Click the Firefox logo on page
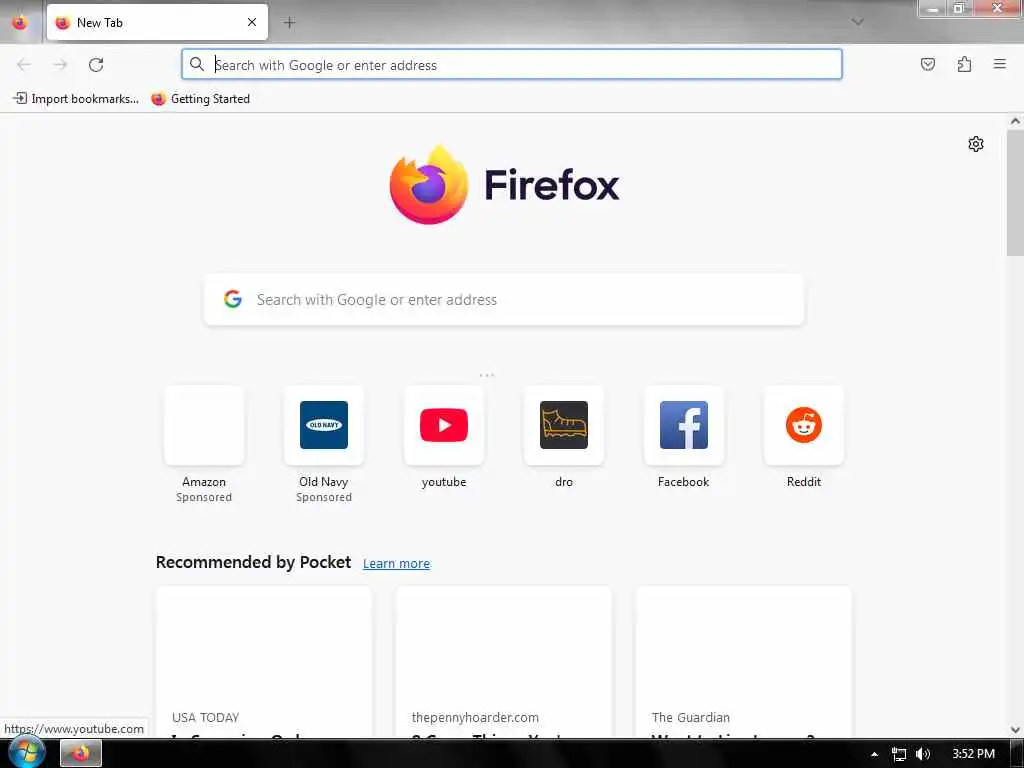1024x768 pixels. [504, 185]
